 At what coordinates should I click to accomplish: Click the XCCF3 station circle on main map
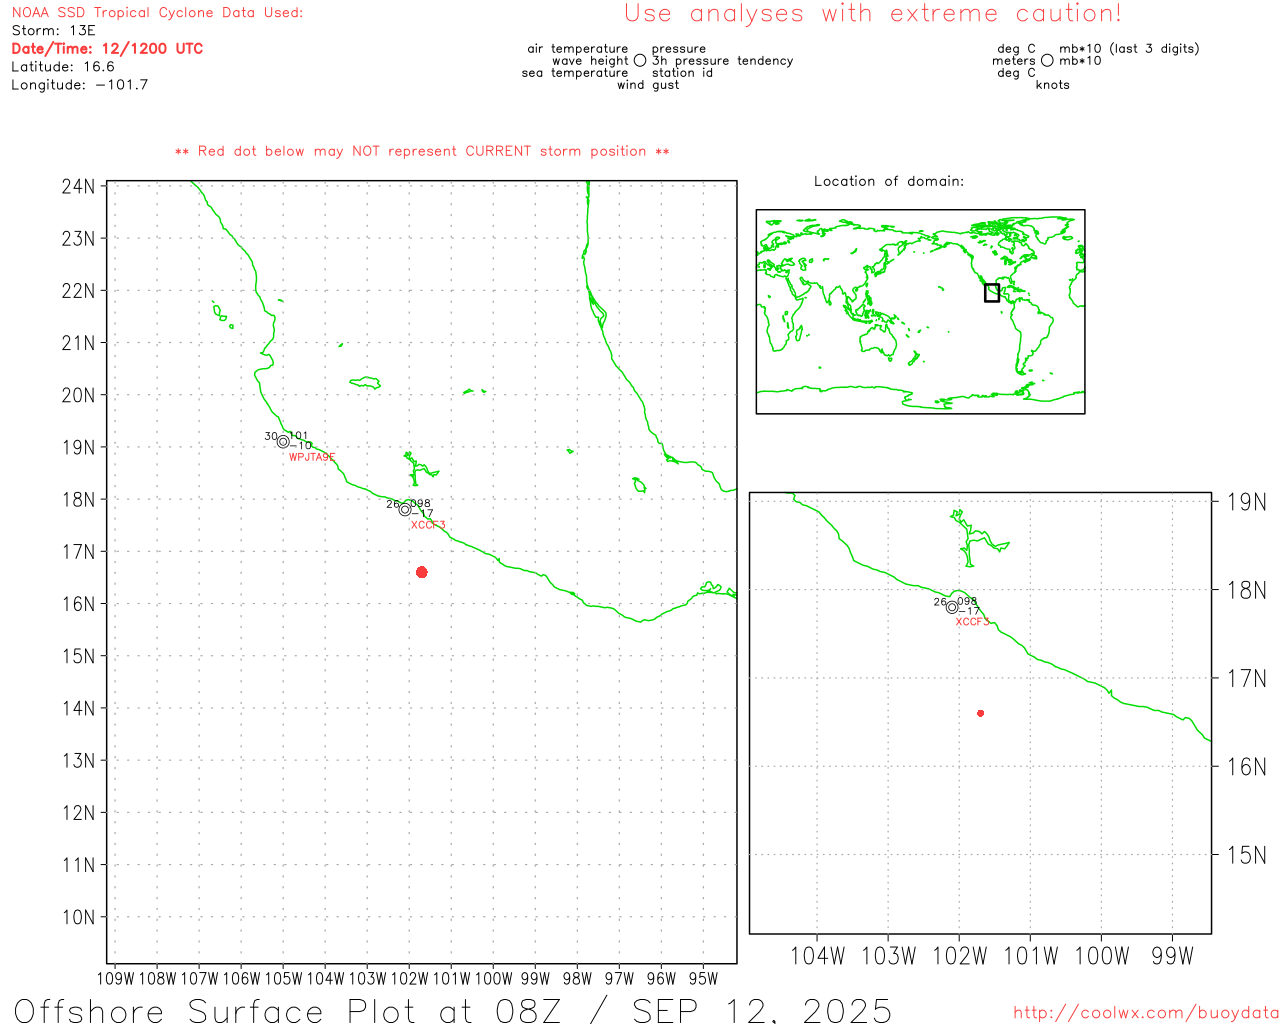click(x=405, y=510)
